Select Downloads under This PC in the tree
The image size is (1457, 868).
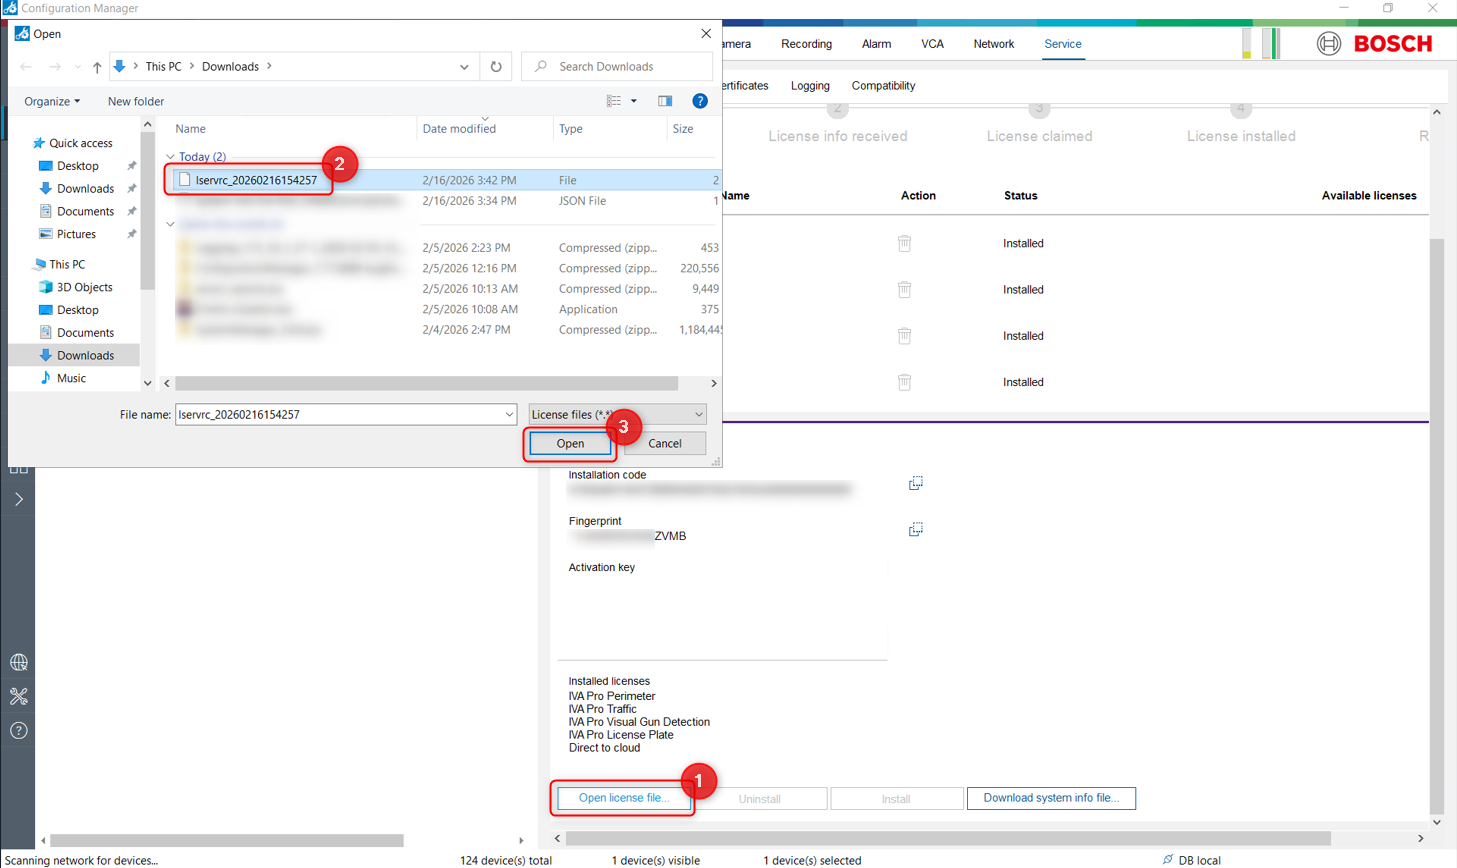click(x=84, y=355)
